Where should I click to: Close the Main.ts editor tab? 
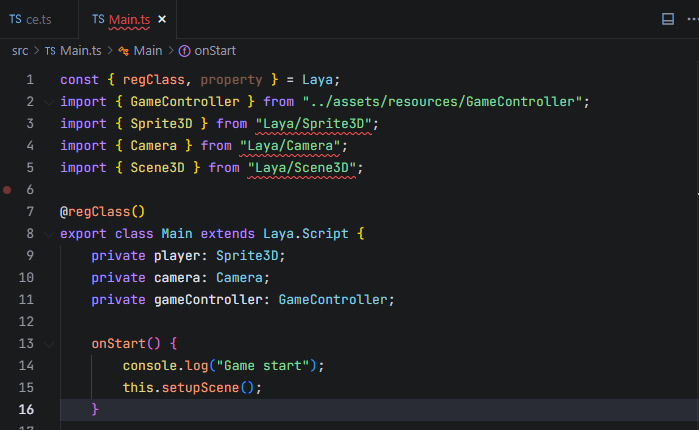(x=162, y=19)
